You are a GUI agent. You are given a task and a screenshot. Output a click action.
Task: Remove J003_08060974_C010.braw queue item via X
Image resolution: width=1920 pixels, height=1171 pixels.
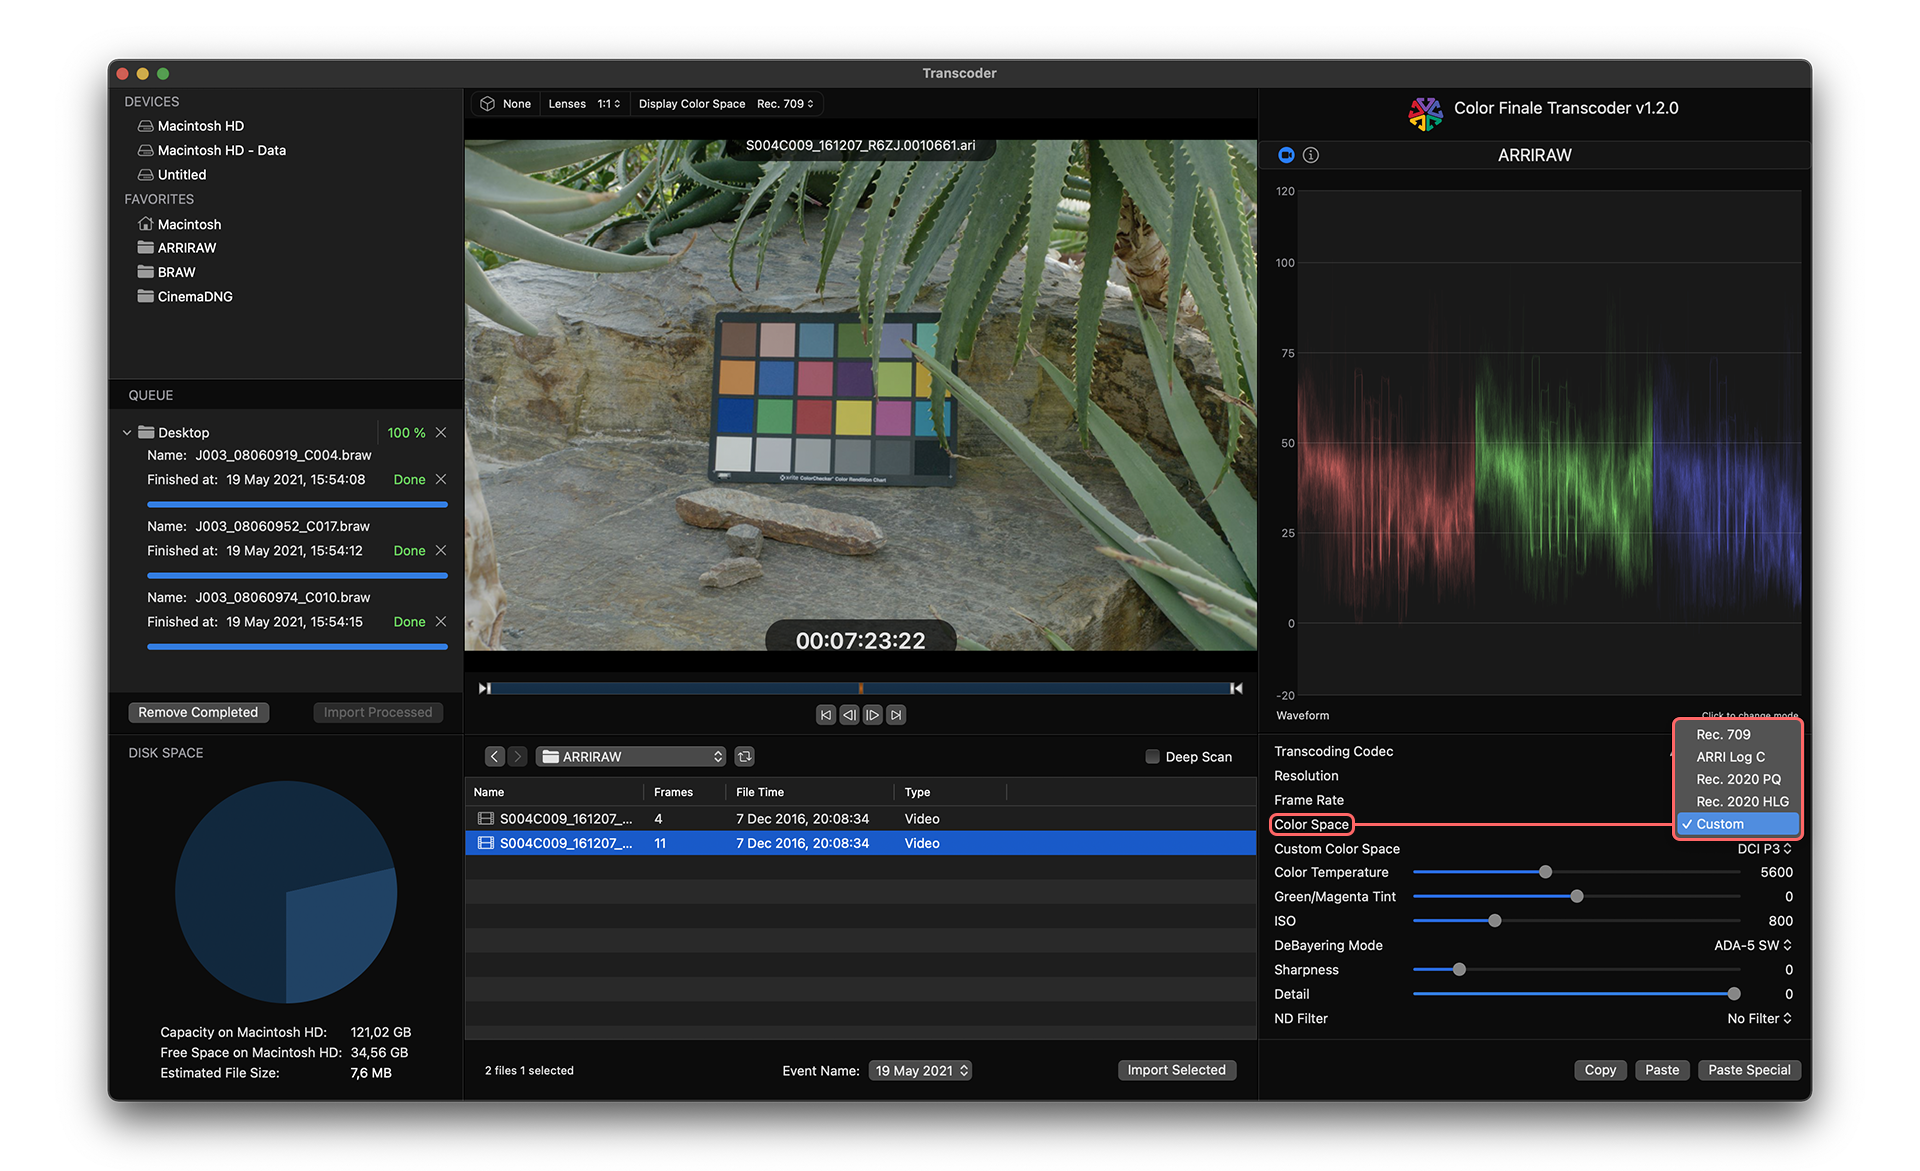click(441, 622)
